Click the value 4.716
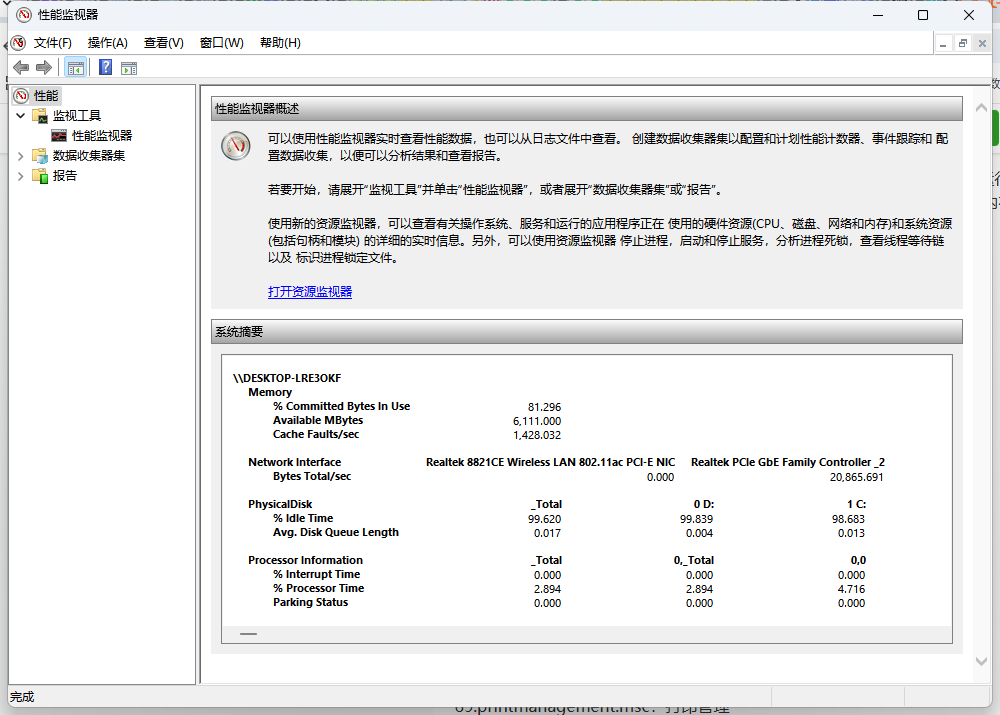The image size is (1000, 715). (x=851, y=589)
